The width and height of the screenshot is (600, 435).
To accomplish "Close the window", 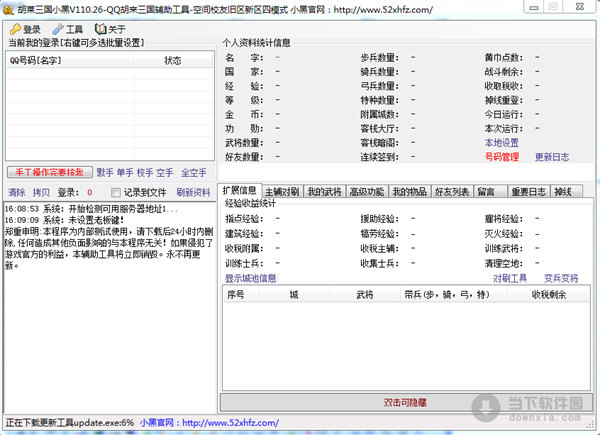I will (580, 7).
